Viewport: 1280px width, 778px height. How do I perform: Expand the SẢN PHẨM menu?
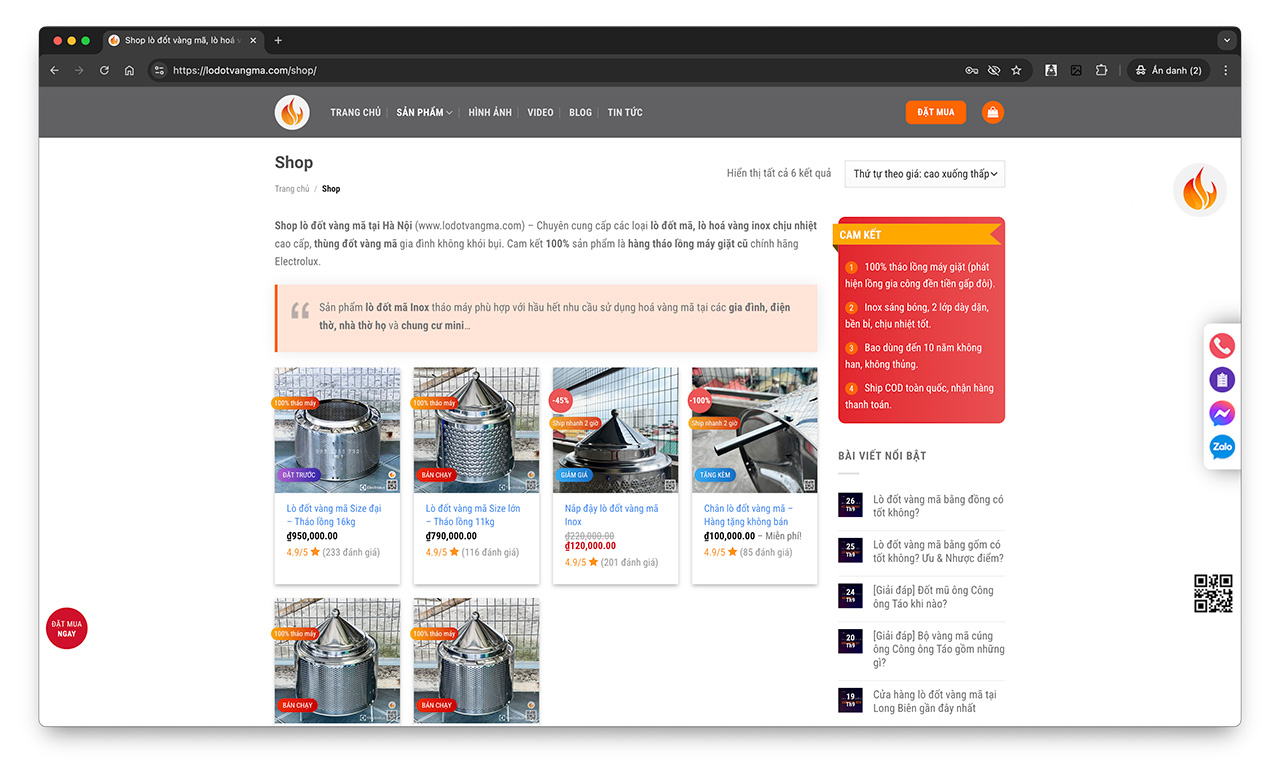click(424, 112)
